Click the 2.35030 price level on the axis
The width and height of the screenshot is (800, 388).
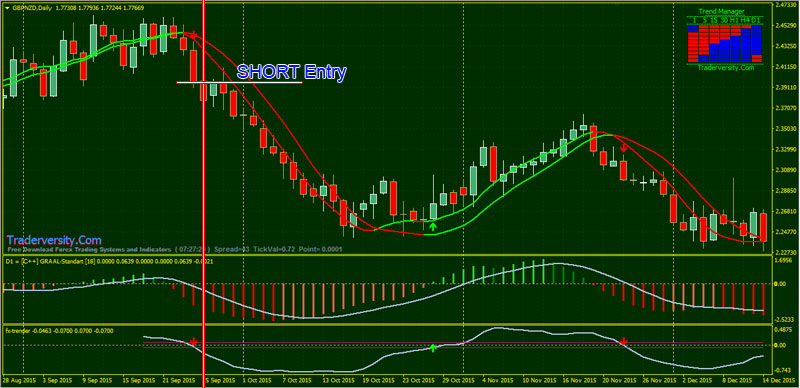pos(786,129)
